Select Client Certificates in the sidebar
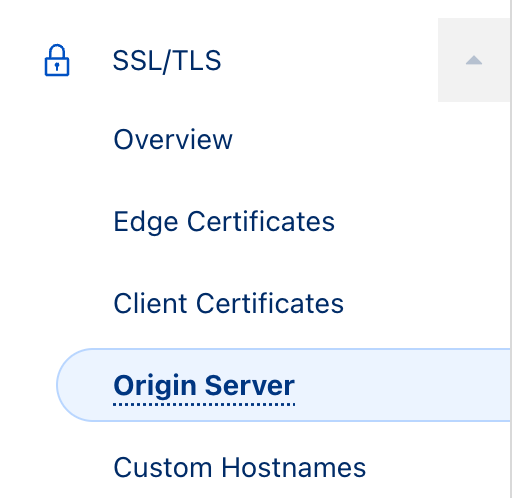 pos(228,303)
